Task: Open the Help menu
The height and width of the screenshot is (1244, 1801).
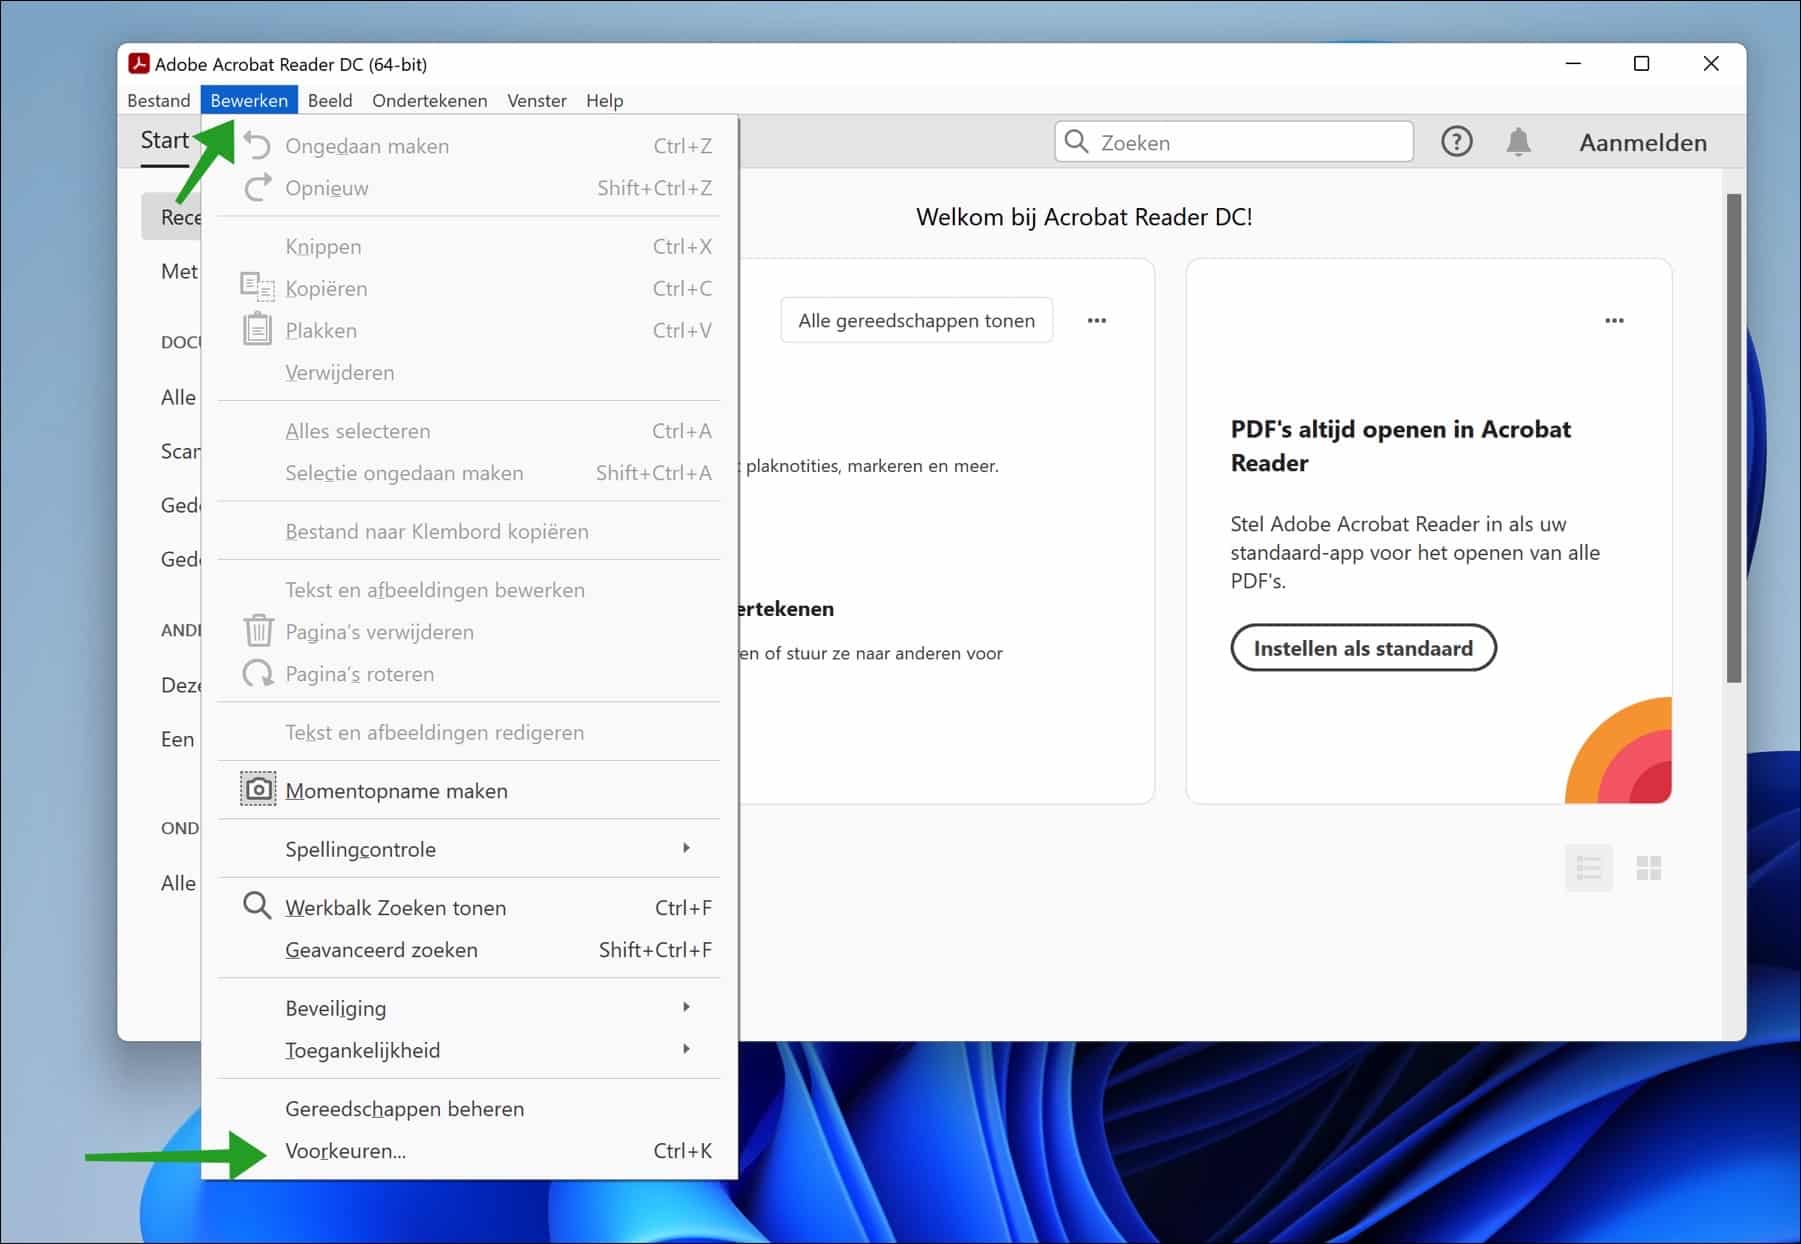Action: coord(605,100)
